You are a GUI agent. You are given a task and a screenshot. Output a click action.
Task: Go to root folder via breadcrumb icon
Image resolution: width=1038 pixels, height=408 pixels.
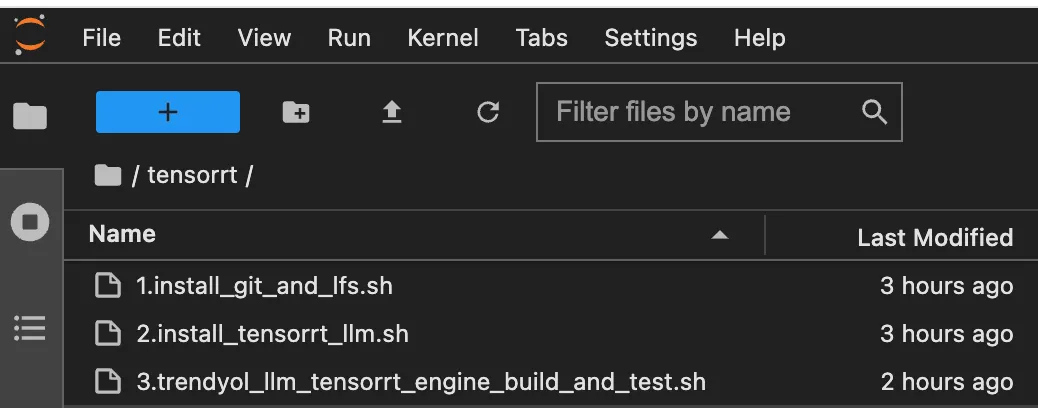108,176
